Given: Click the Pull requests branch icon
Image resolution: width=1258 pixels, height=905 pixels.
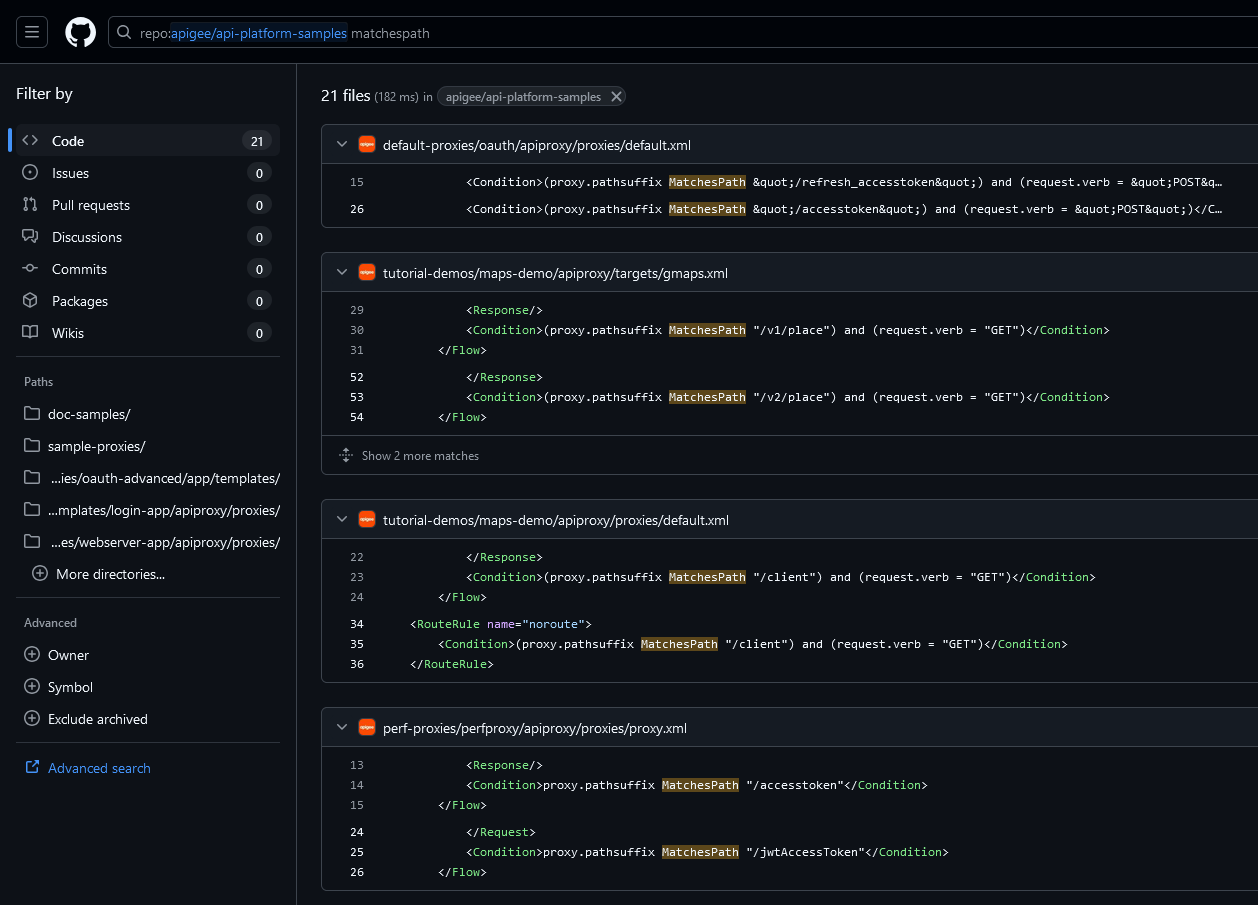Looking at the screenshot, I should 31,205.
